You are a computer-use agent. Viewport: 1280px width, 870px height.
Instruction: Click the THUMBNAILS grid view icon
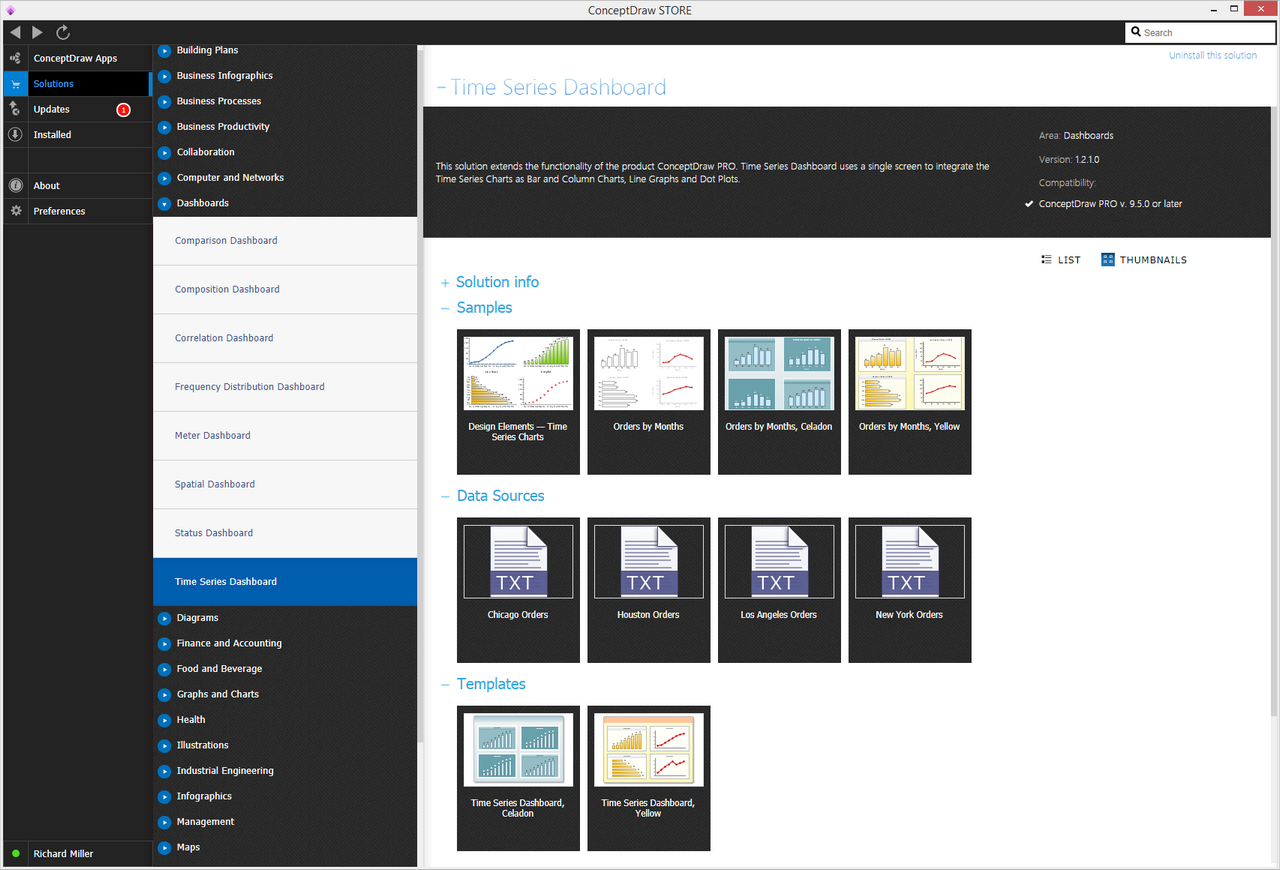1108,259
